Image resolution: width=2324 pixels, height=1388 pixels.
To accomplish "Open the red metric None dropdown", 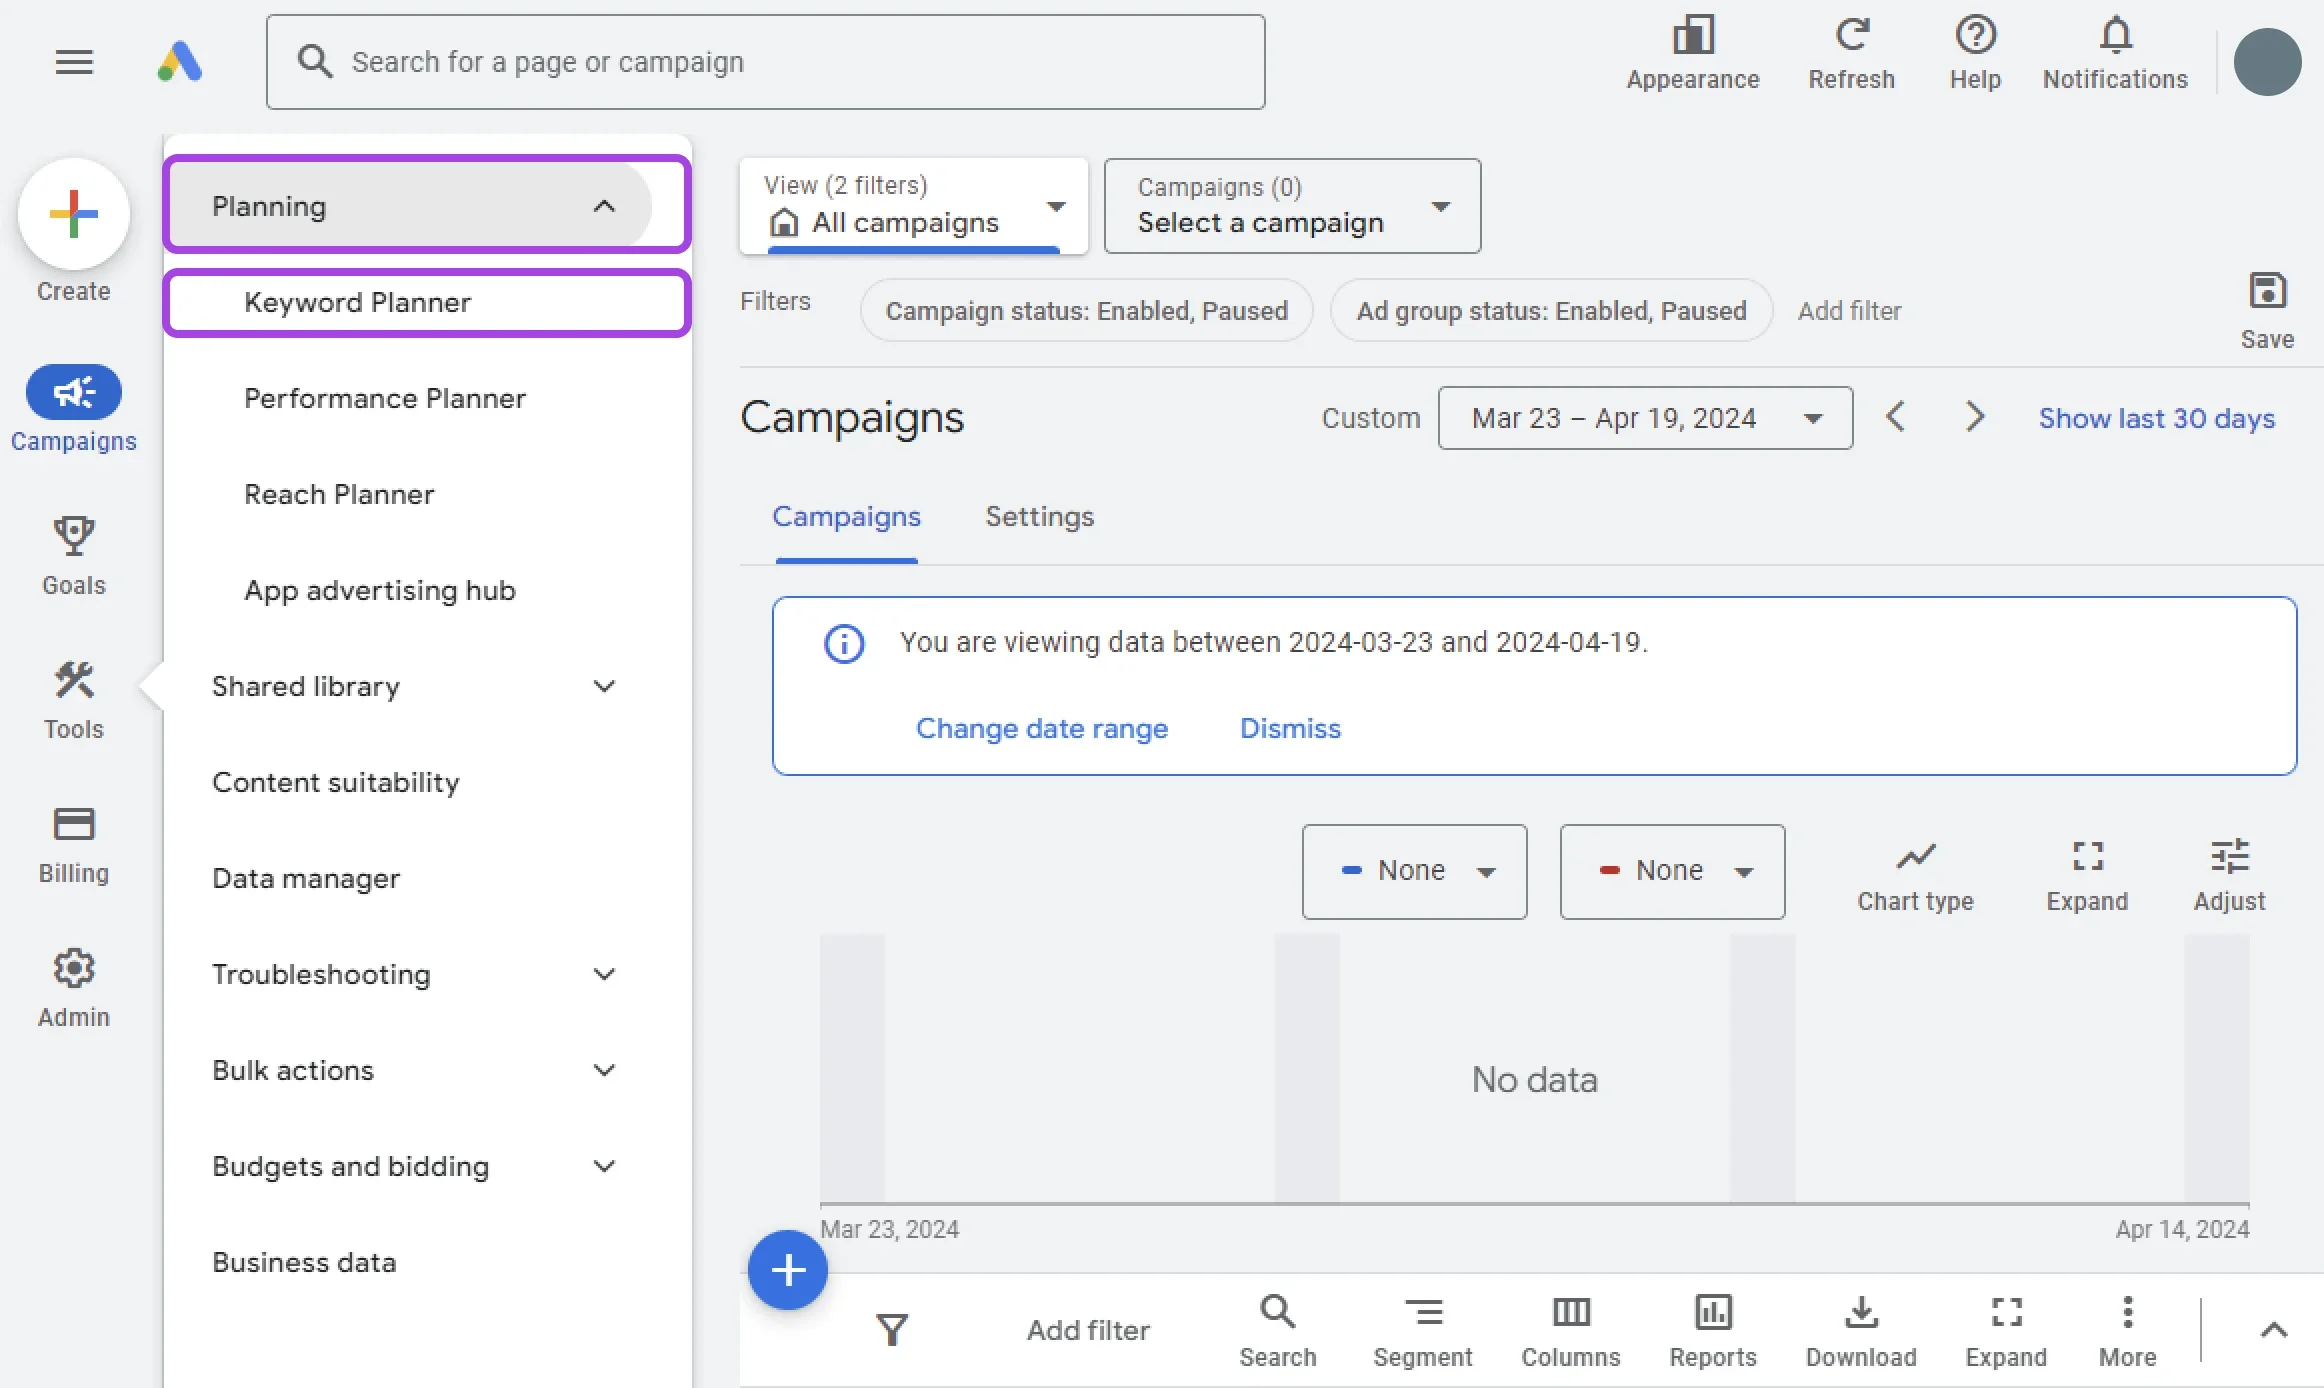I will tap(1672, 871).
